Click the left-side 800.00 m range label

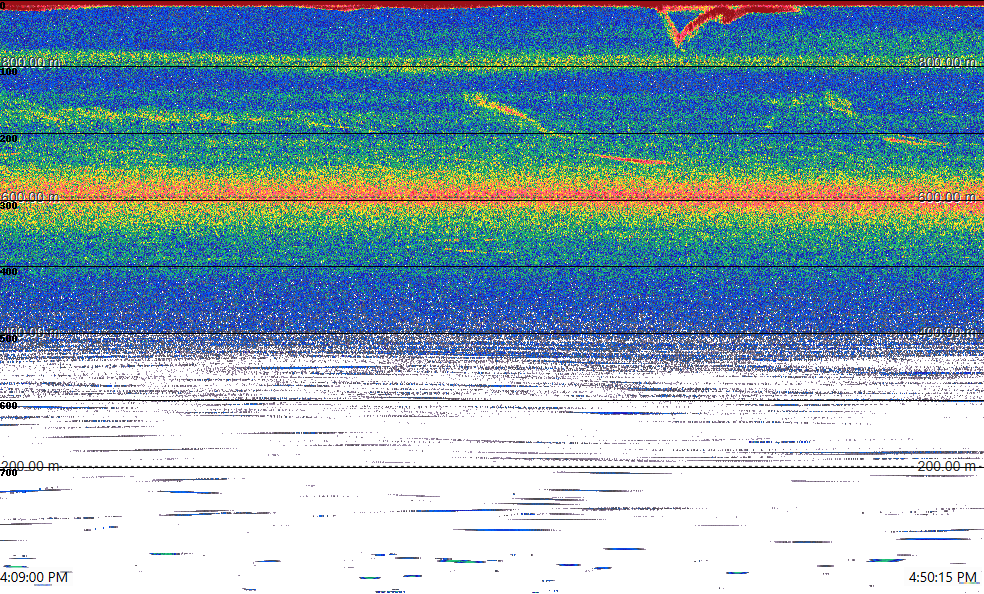point(31,61)
